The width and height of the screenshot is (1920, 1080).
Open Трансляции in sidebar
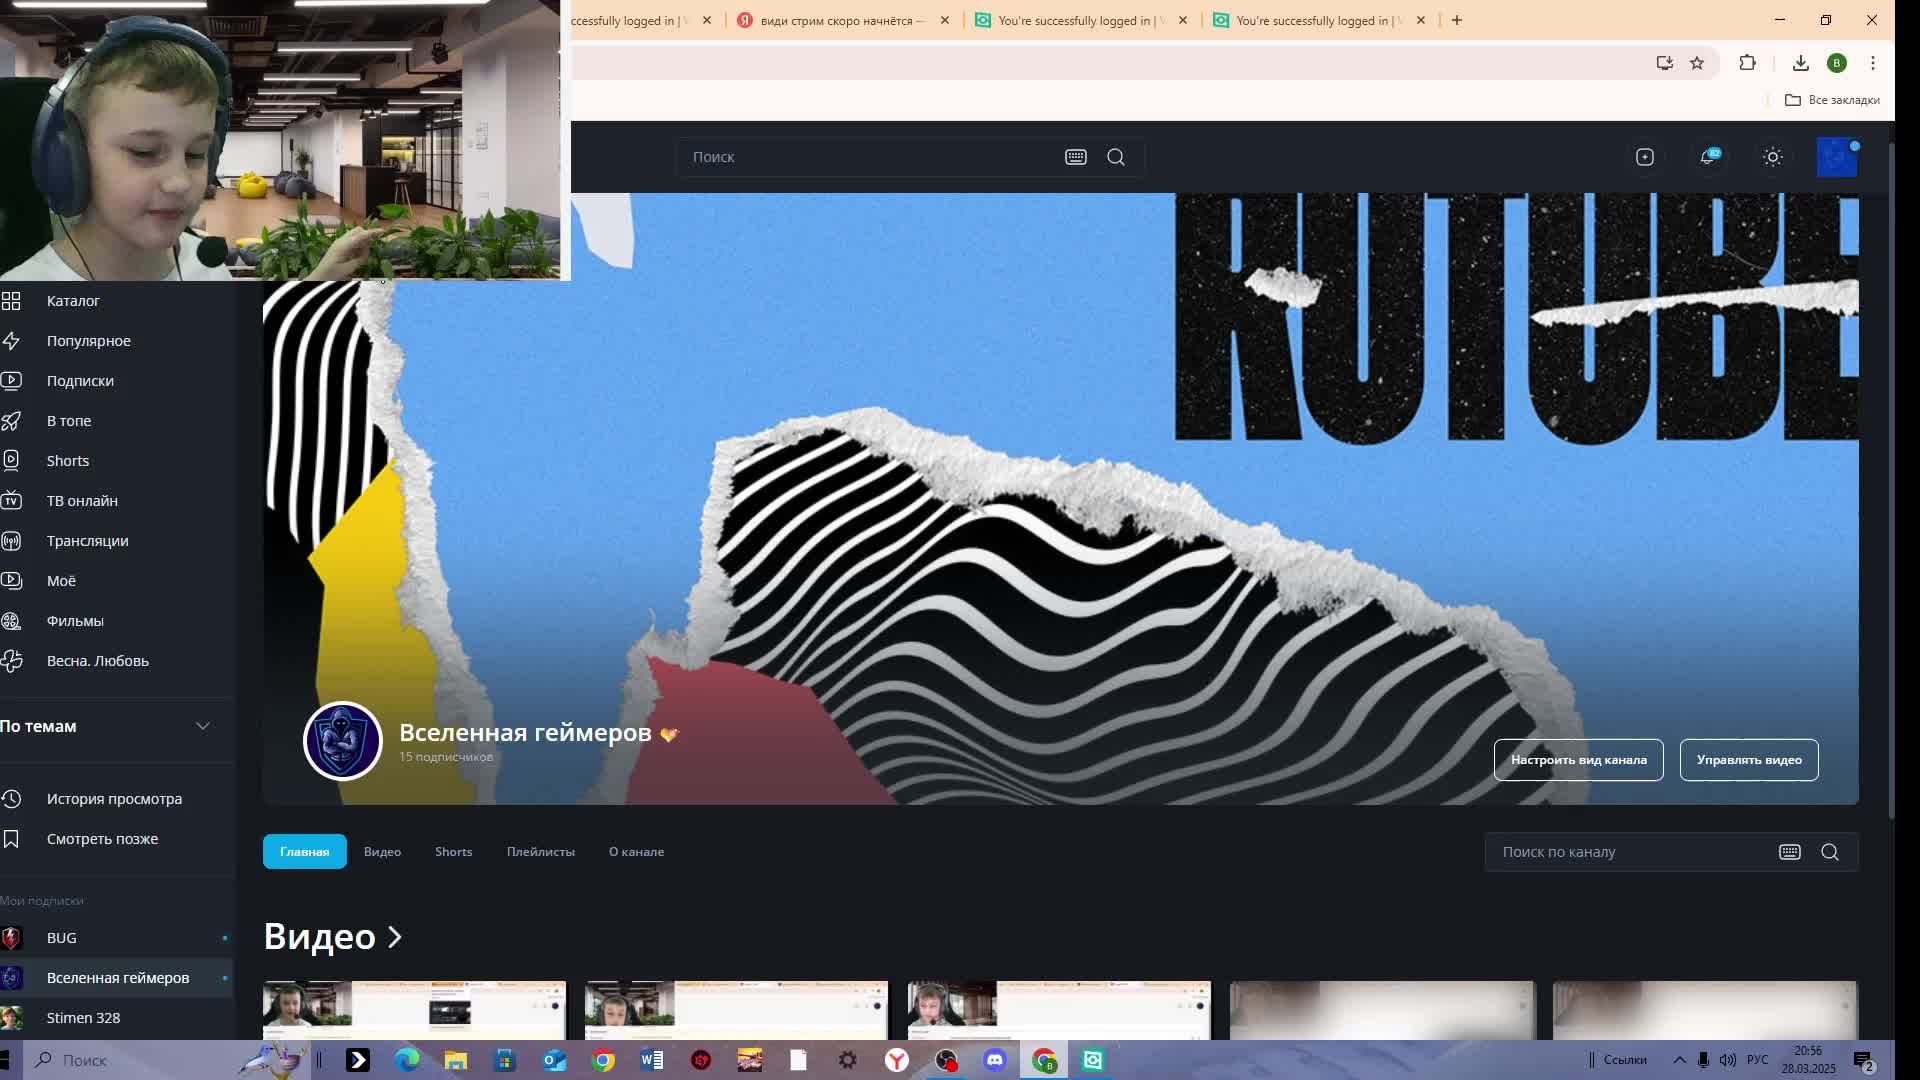(87, 541)
